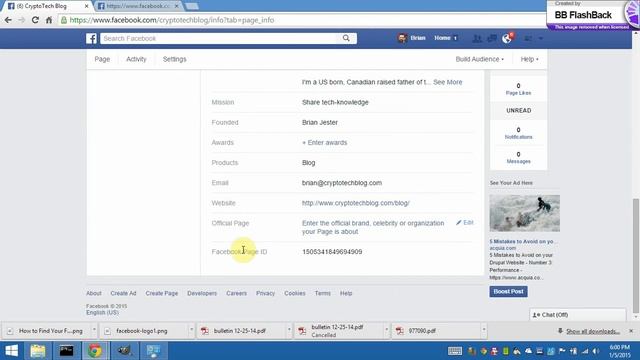Viewport: 640px width, 360px height.
Task: Click the Facebook logo icon
Action: (91, 38)
